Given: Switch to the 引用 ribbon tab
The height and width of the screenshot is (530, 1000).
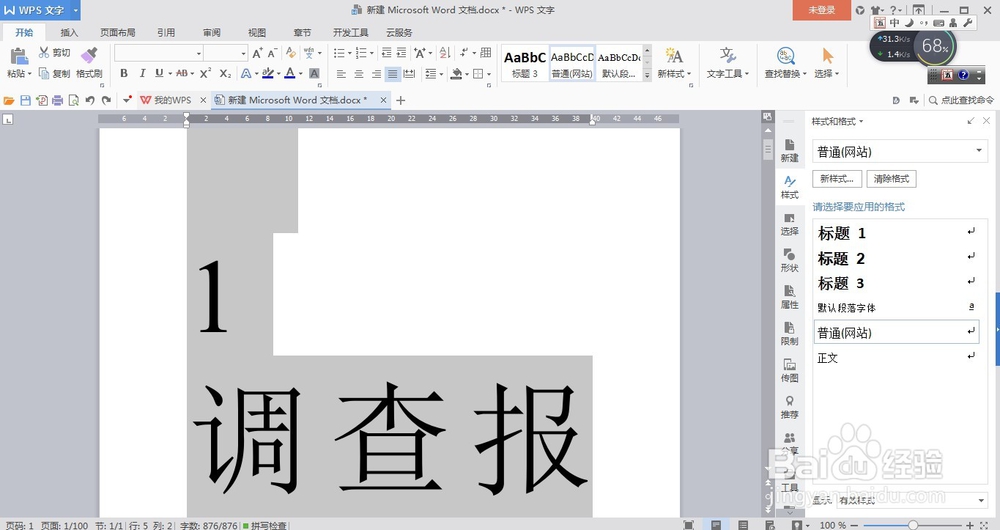Looking at the screenshot, I should pos(166,33).
